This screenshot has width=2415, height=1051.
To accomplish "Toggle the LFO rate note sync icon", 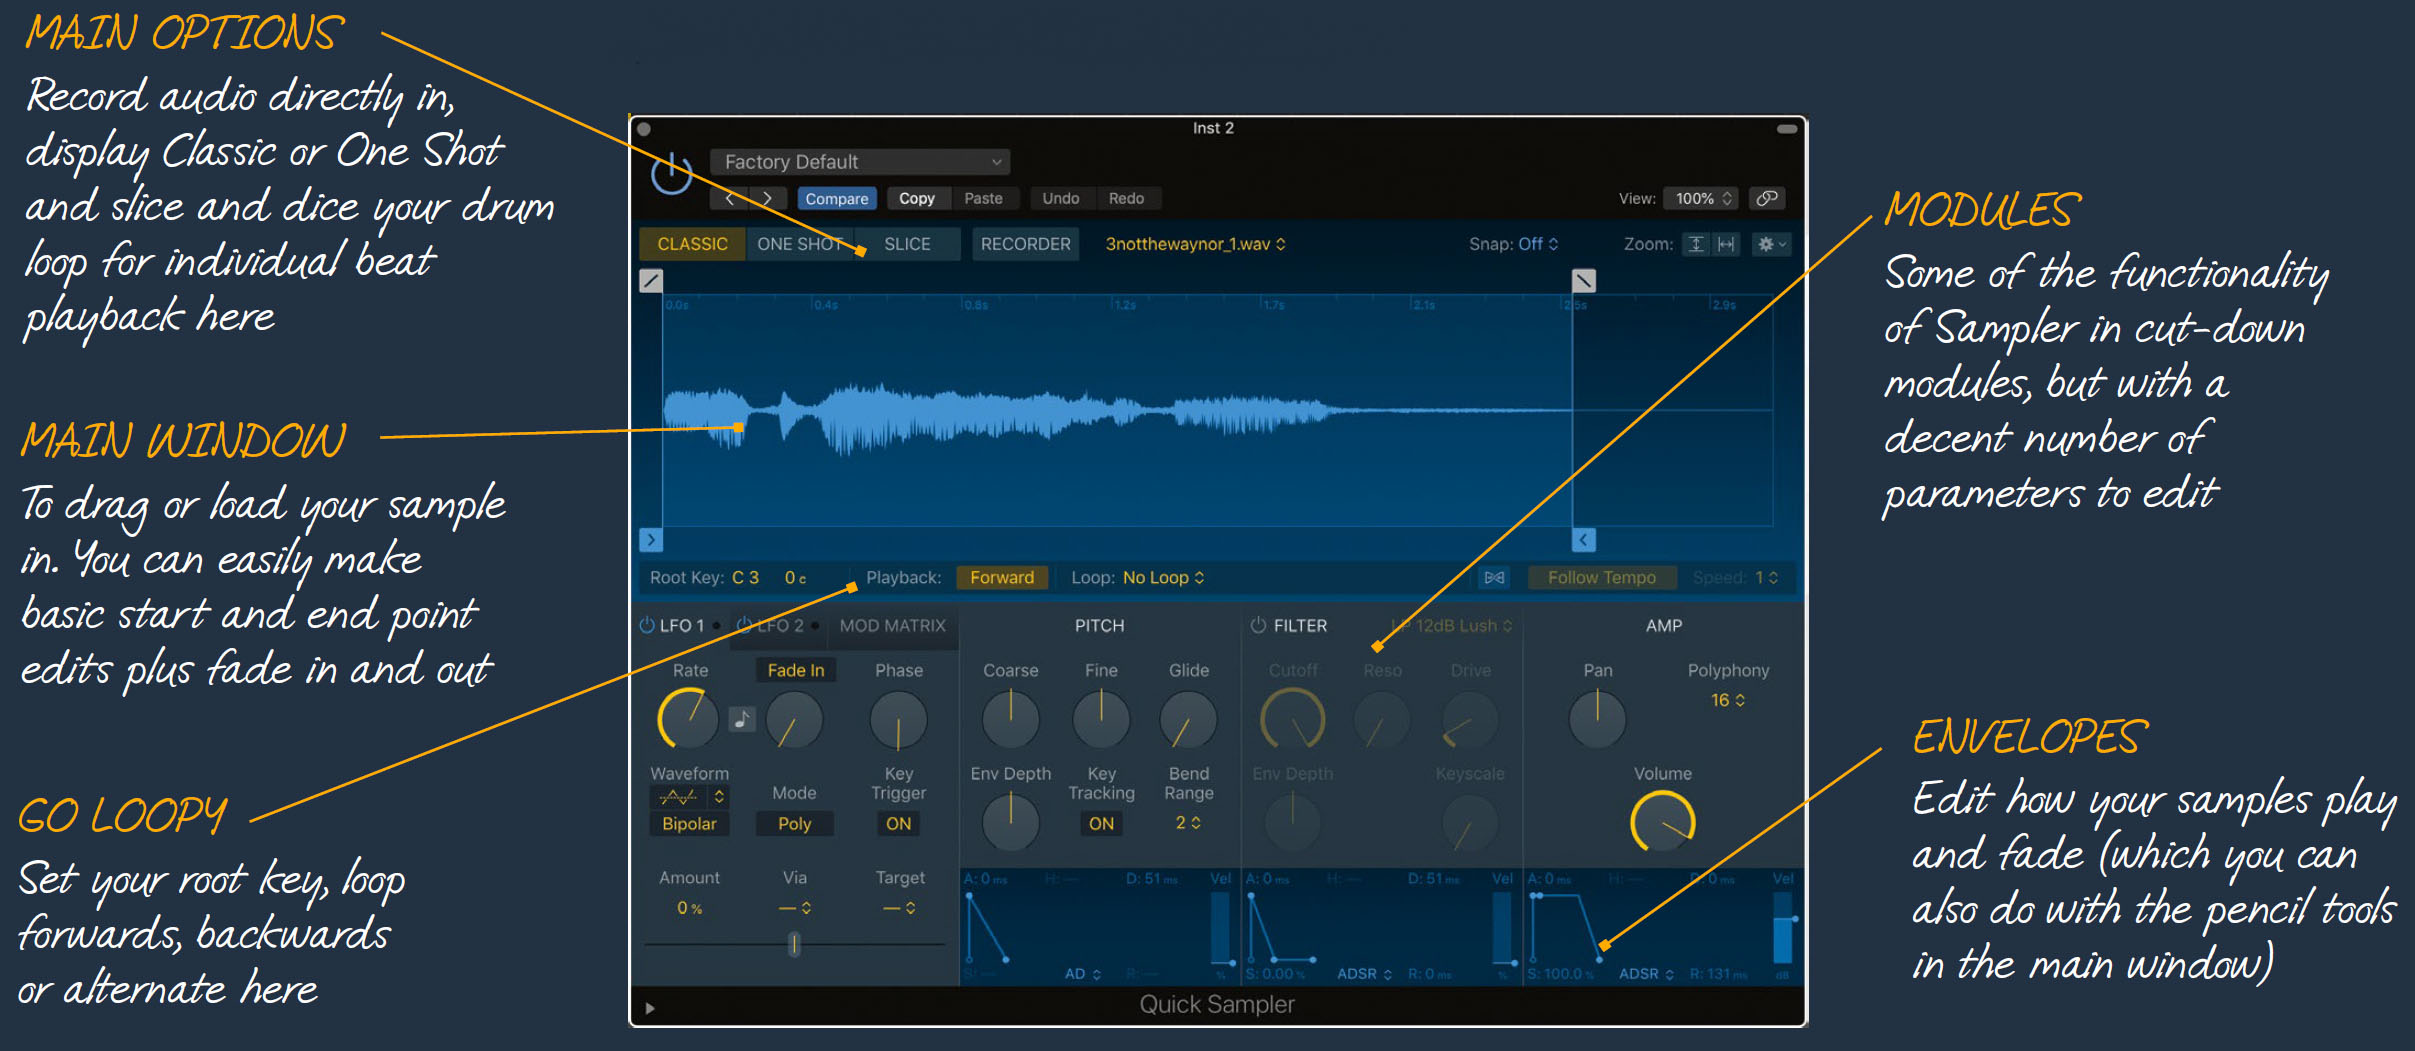I will click(741, 719).
